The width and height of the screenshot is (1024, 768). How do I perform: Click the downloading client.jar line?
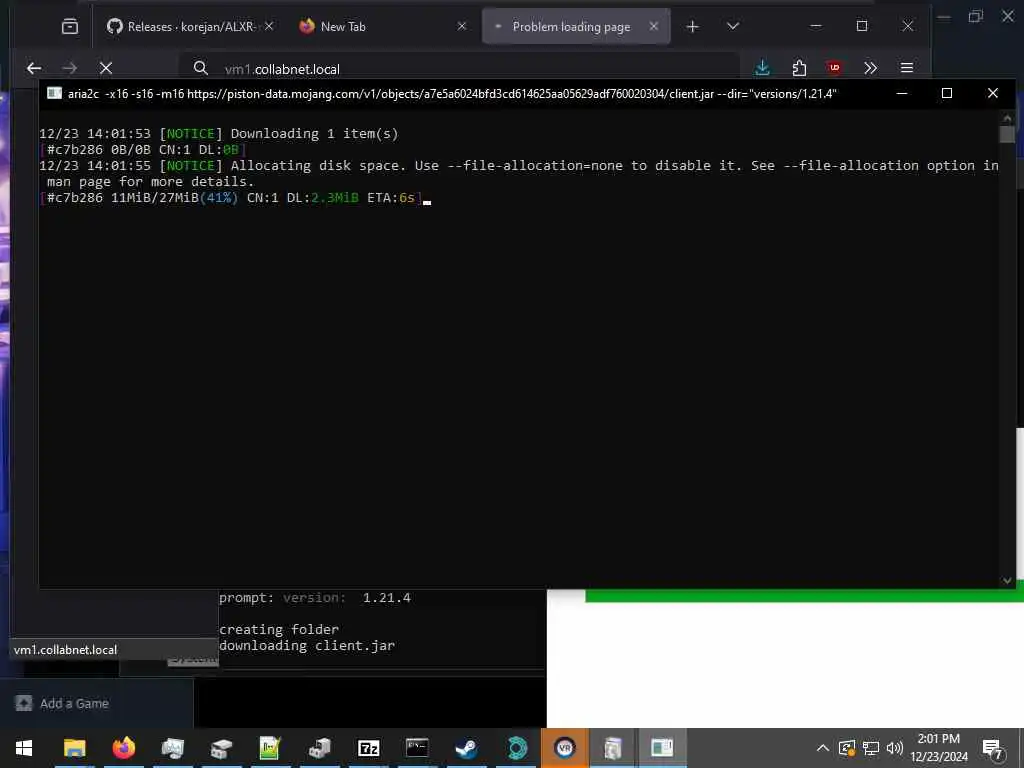point(307,646)
